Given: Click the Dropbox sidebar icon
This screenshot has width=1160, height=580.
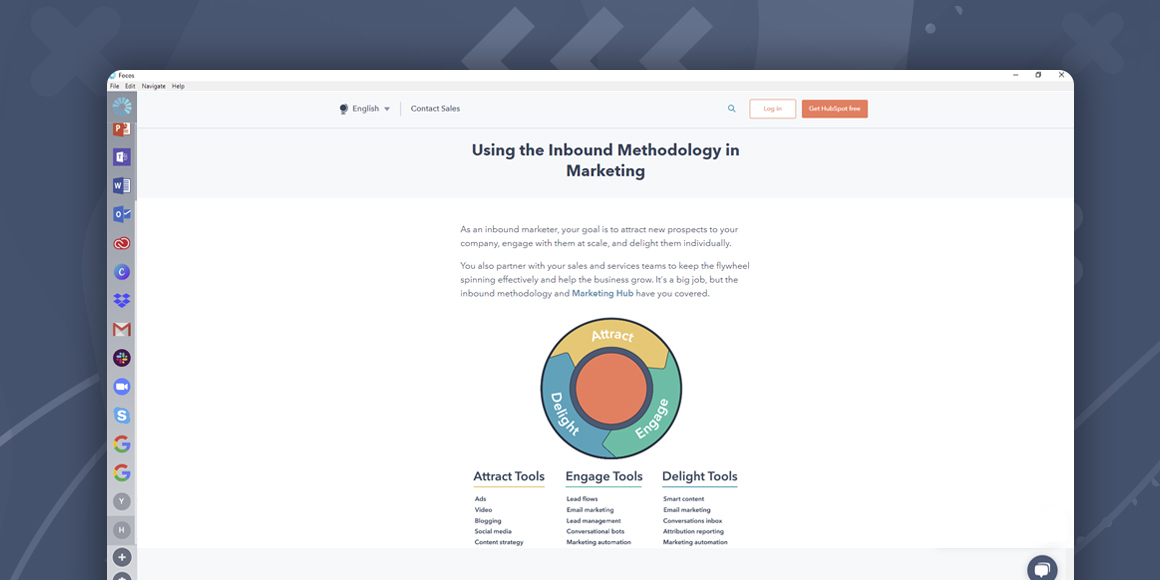Looking at the screenshot, I should pos(120,300).
